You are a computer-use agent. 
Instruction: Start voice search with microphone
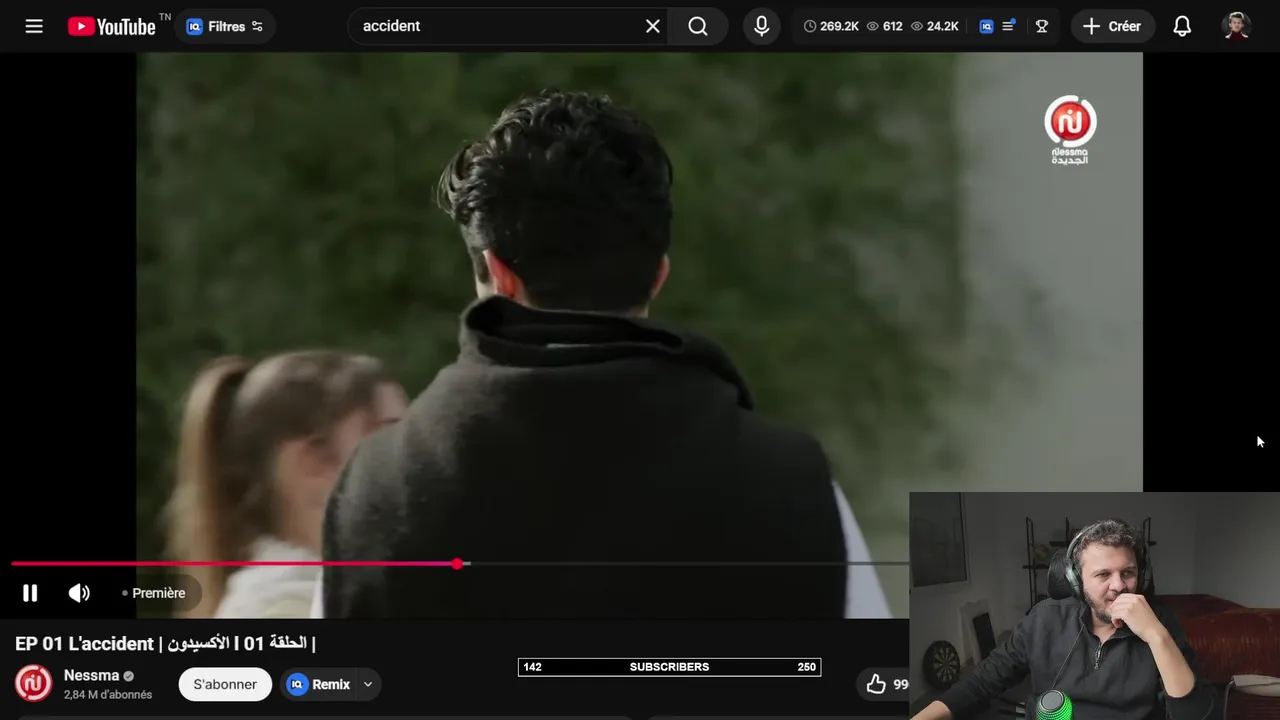pyautogui.click(x=762, y=26)
